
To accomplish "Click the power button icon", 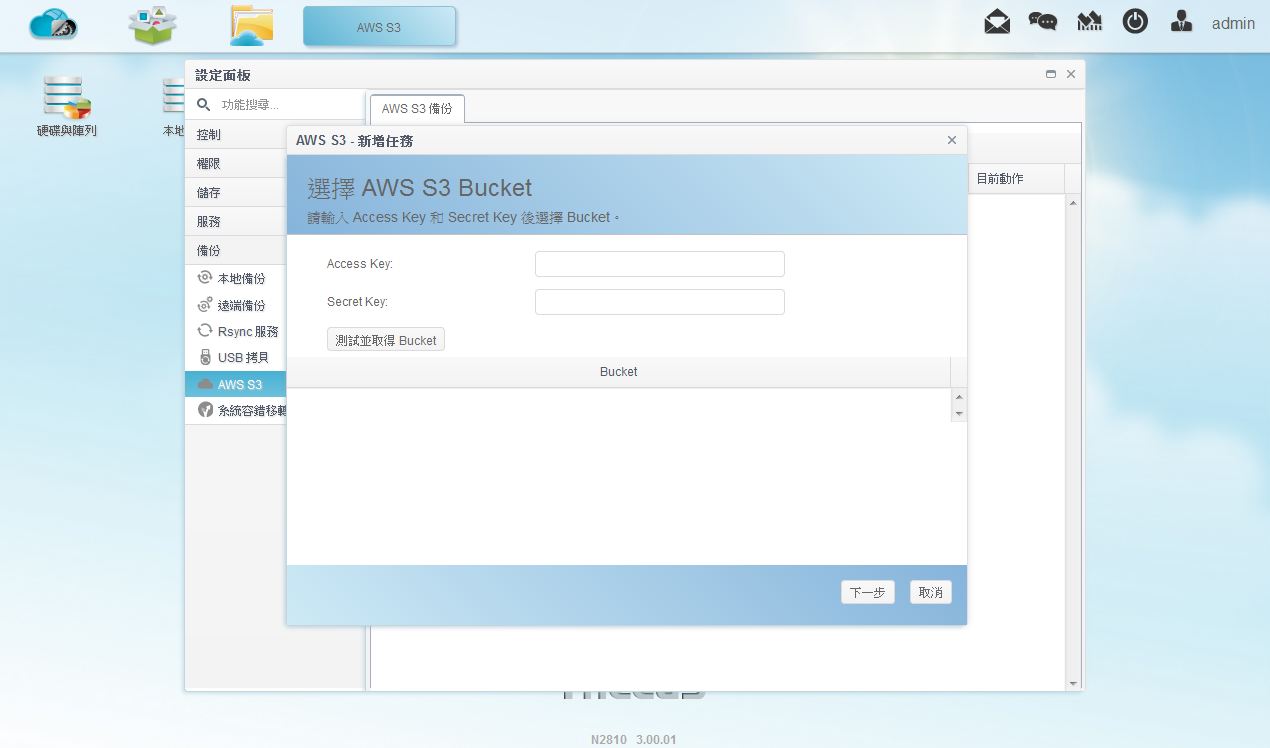I will (x=1135, y=22).
